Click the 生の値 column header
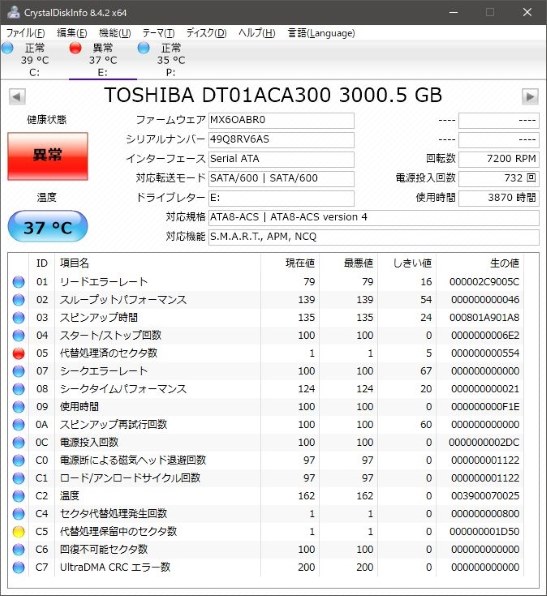Viewport: 547px width, 596px height. [x=504, y=263]
